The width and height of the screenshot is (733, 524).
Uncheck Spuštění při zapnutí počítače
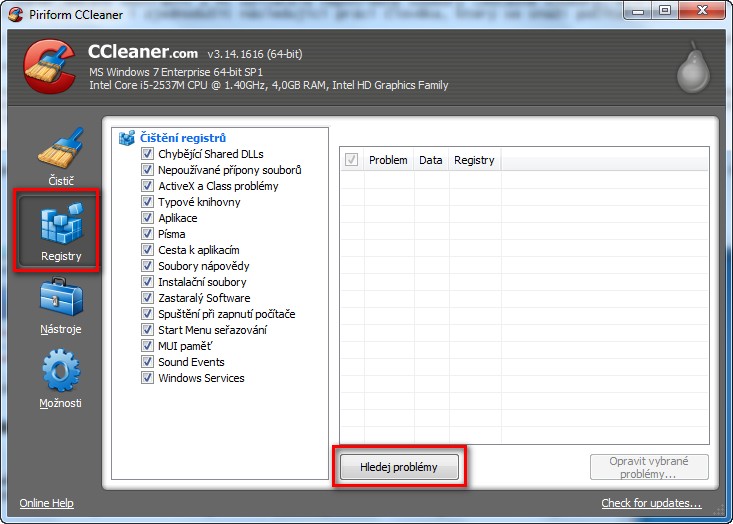pyautogui.click(x=147, y=314)
